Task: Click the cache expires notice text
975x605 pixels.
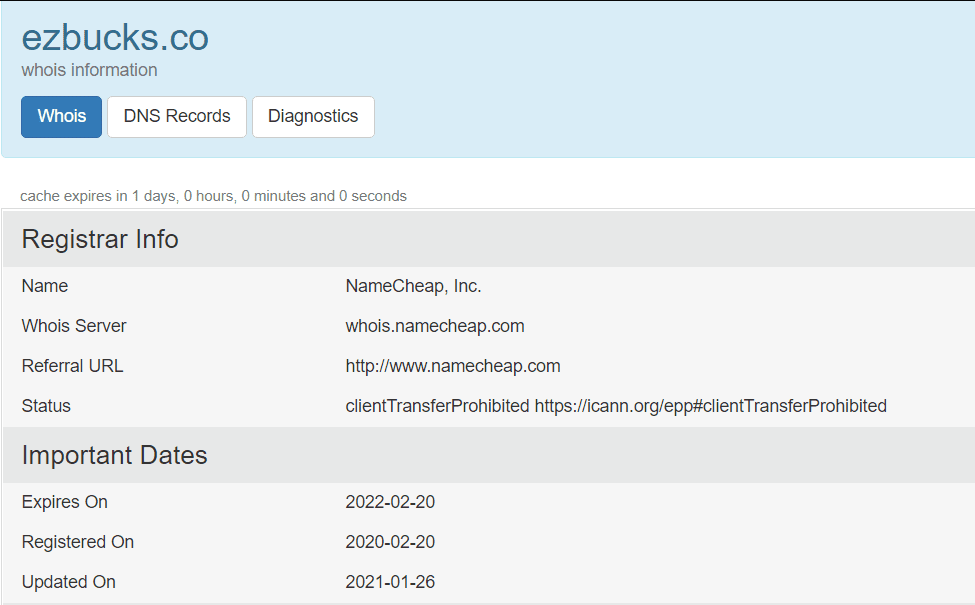Action: click(213, 196)
